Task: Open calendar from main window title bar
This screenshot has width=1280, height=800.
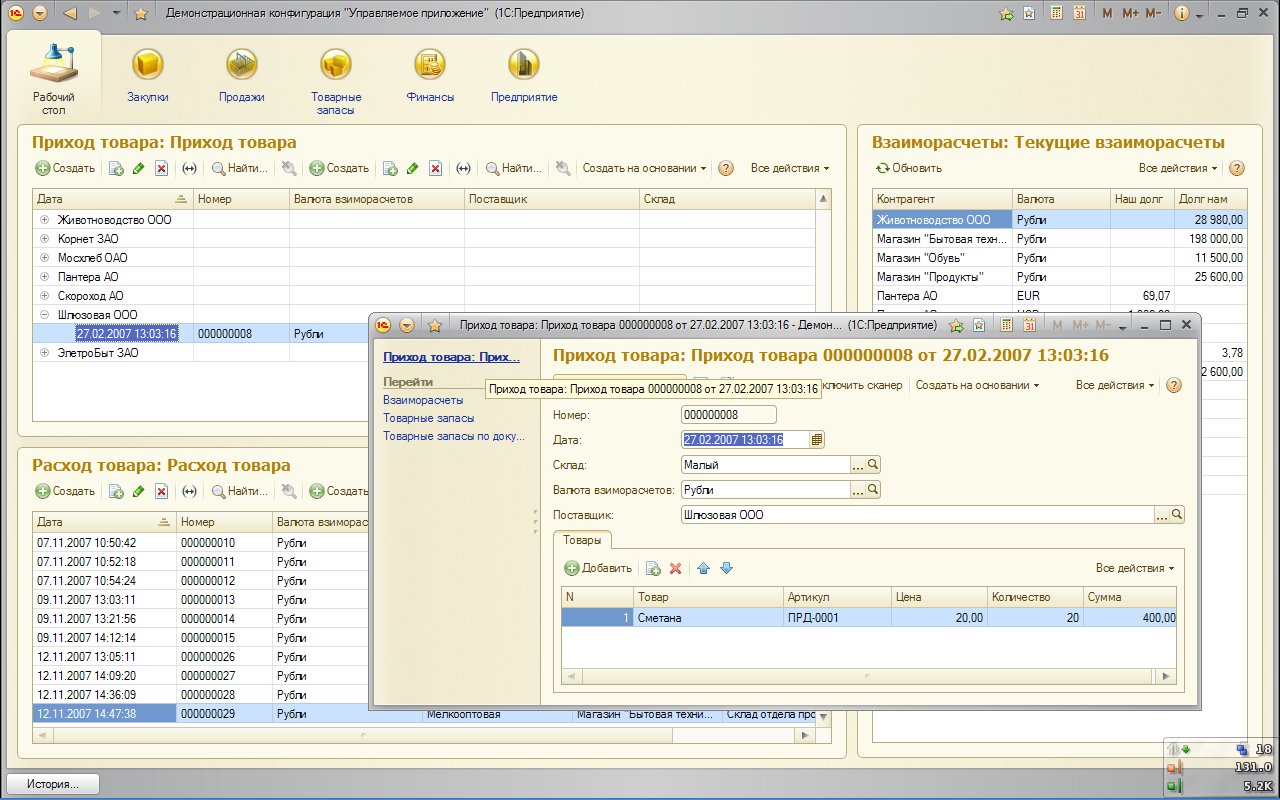Action: point(1079,14)
